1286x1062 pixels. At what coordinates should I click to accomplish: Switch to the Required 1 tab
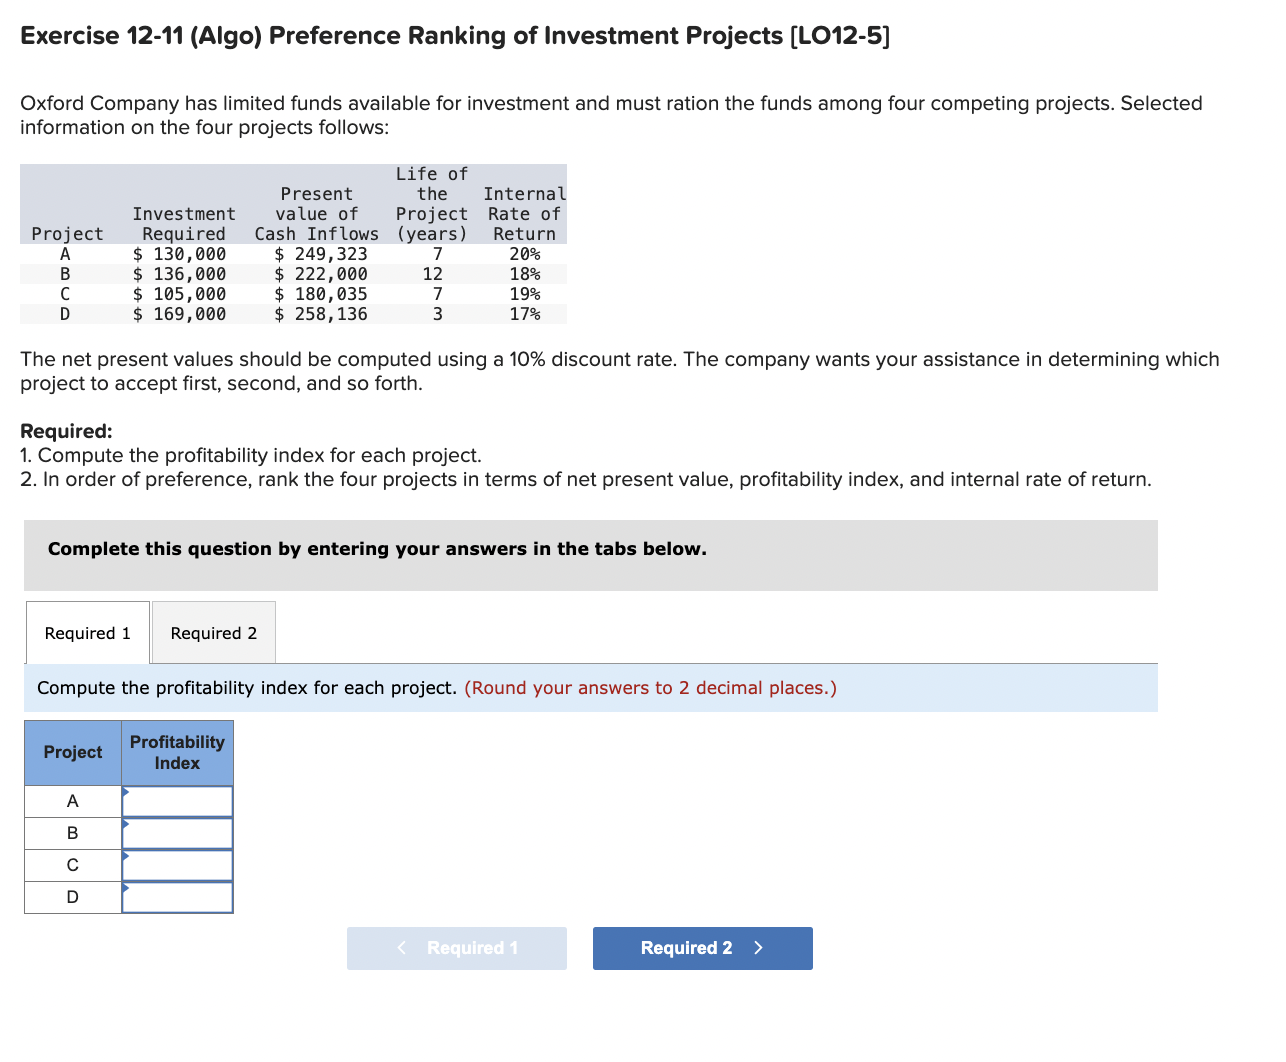click(x=86, y=632)
